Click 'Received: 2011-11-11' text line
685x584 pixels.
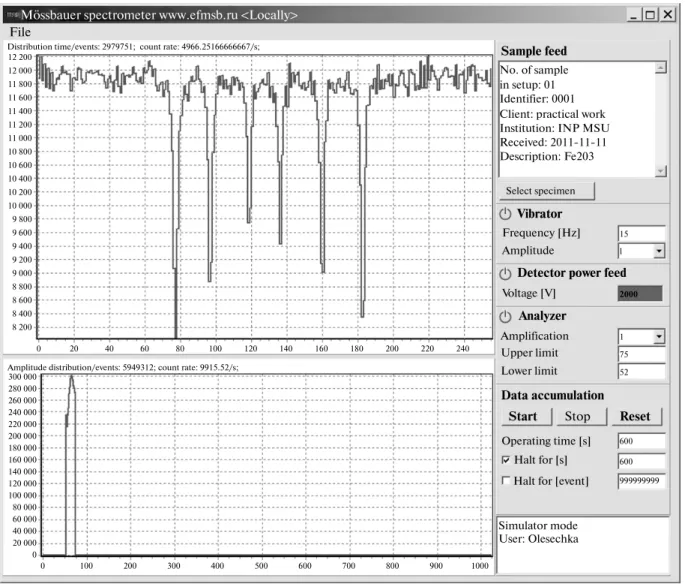point(553,142)
